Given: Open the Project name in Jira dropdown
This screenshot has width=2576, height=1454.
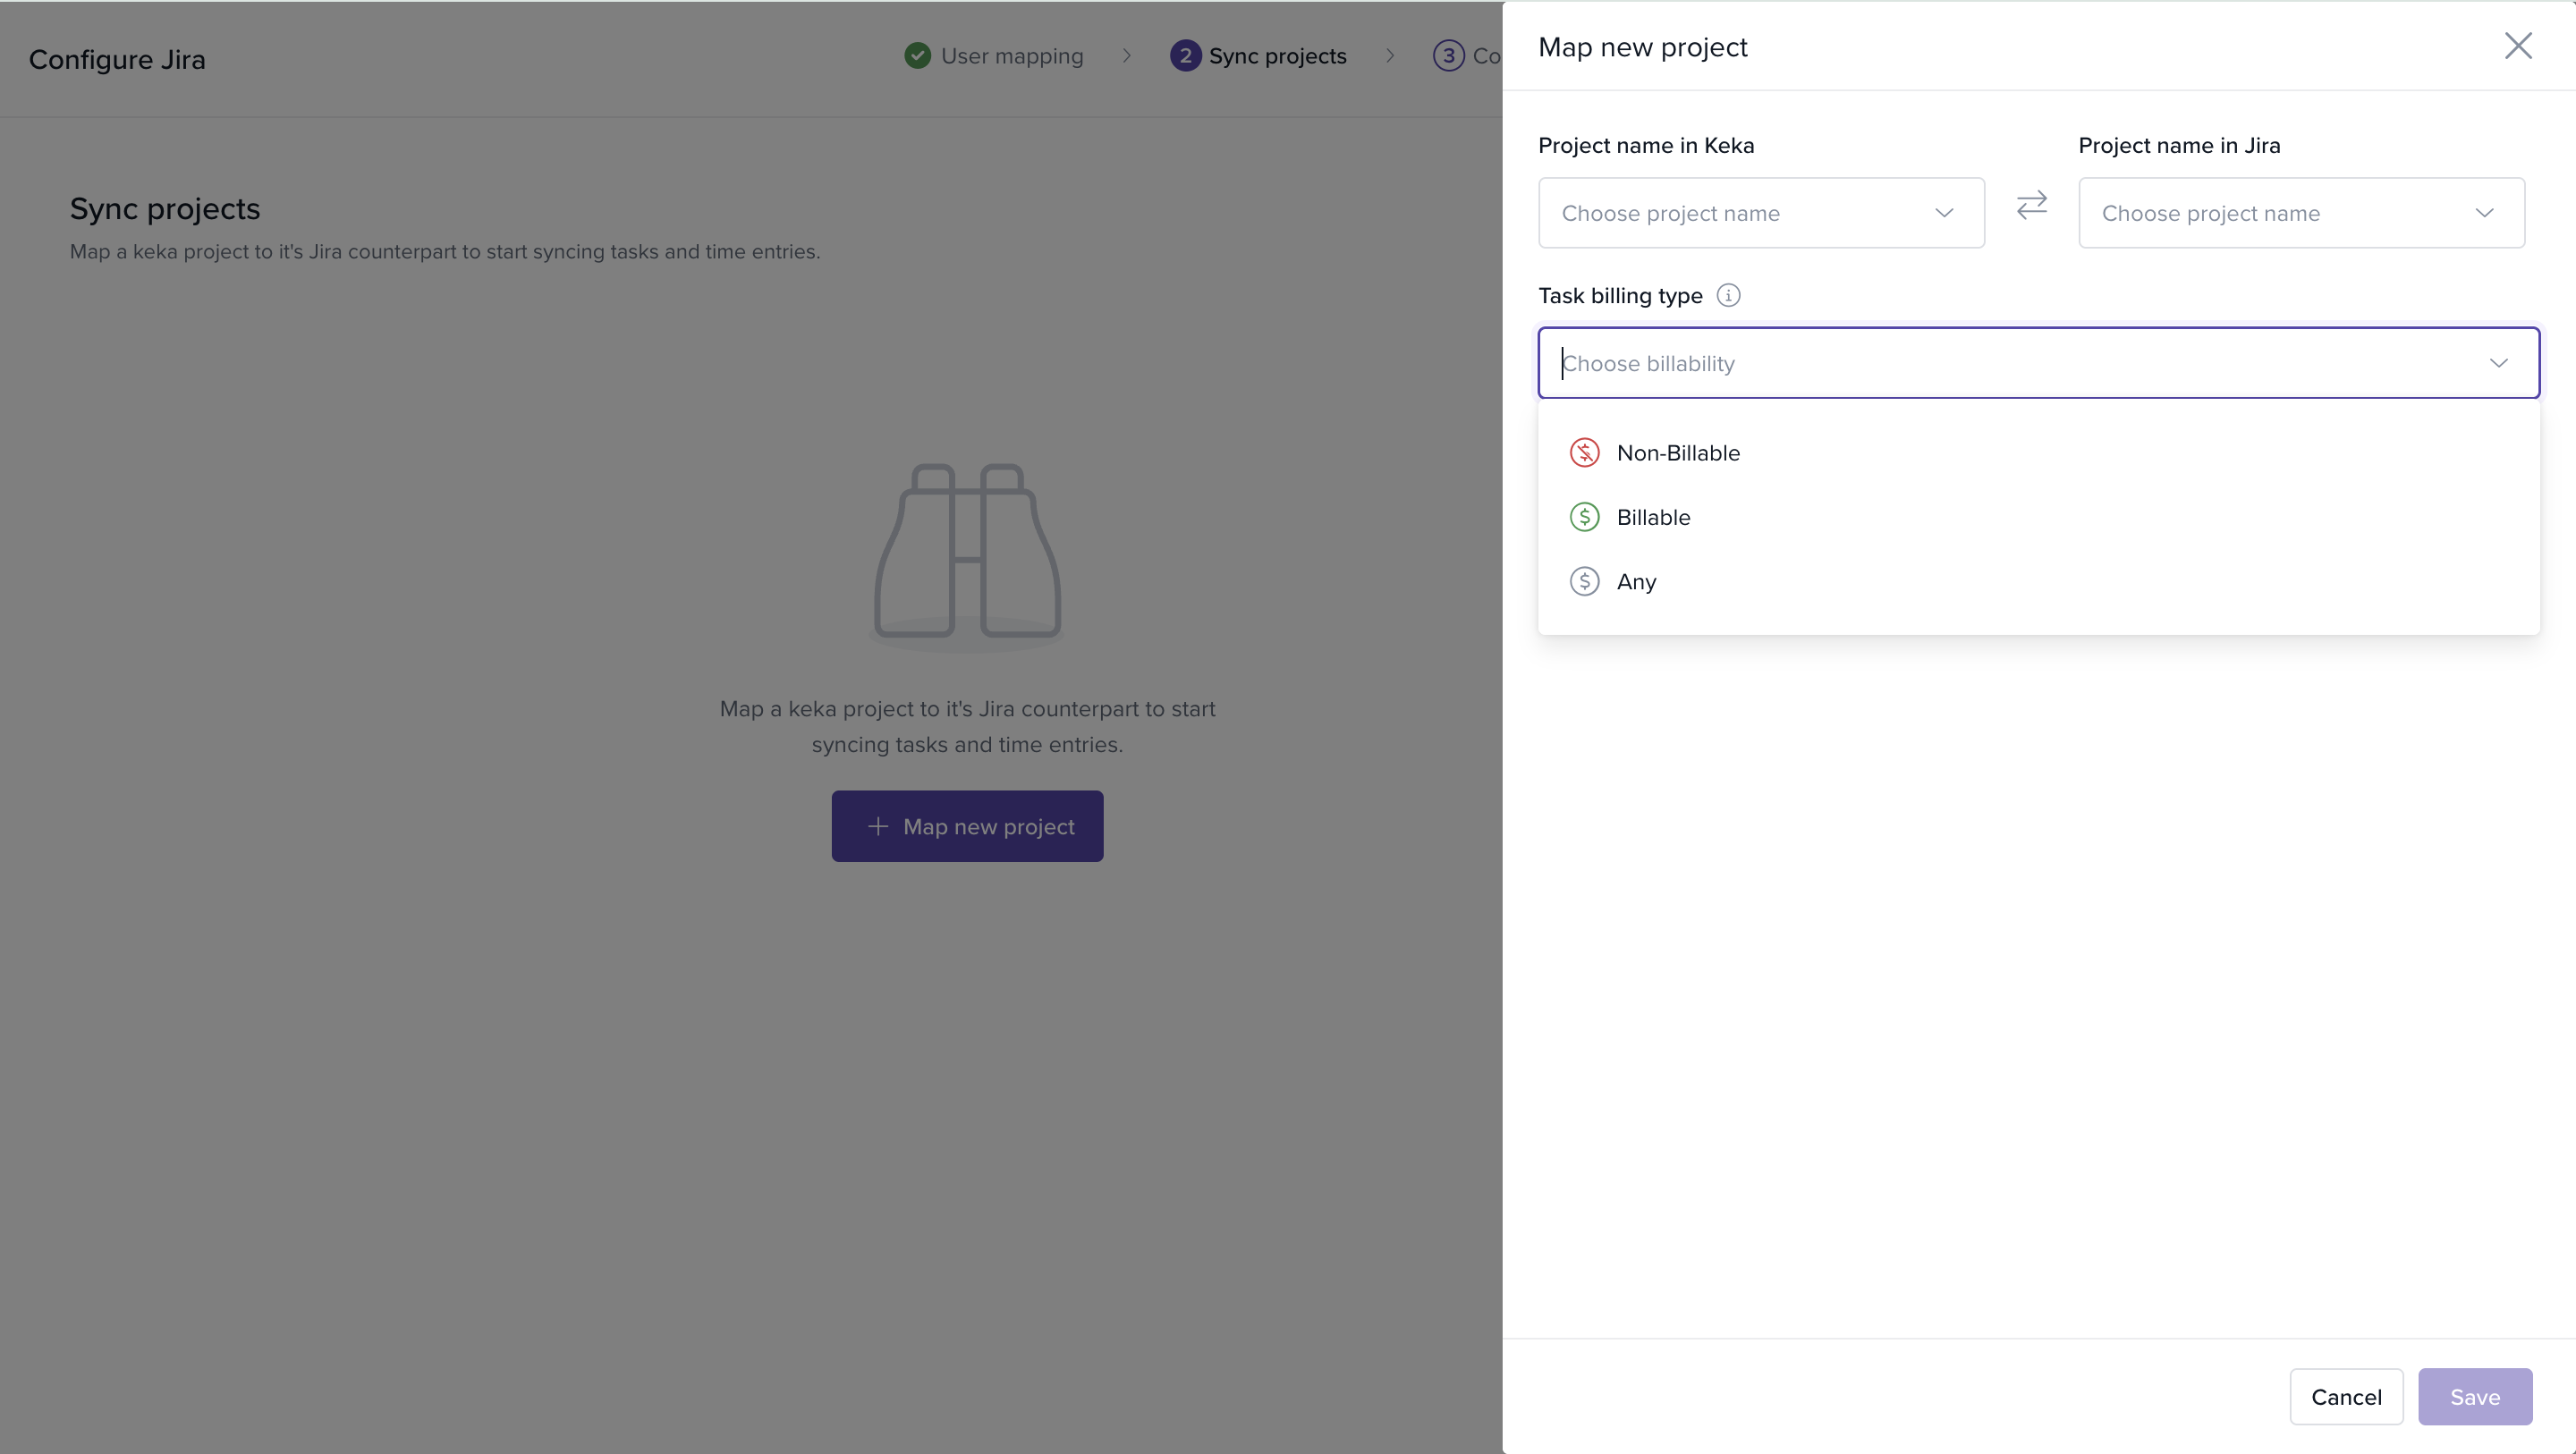Looking at the screenshot, I should click(x=2301, y=213).
